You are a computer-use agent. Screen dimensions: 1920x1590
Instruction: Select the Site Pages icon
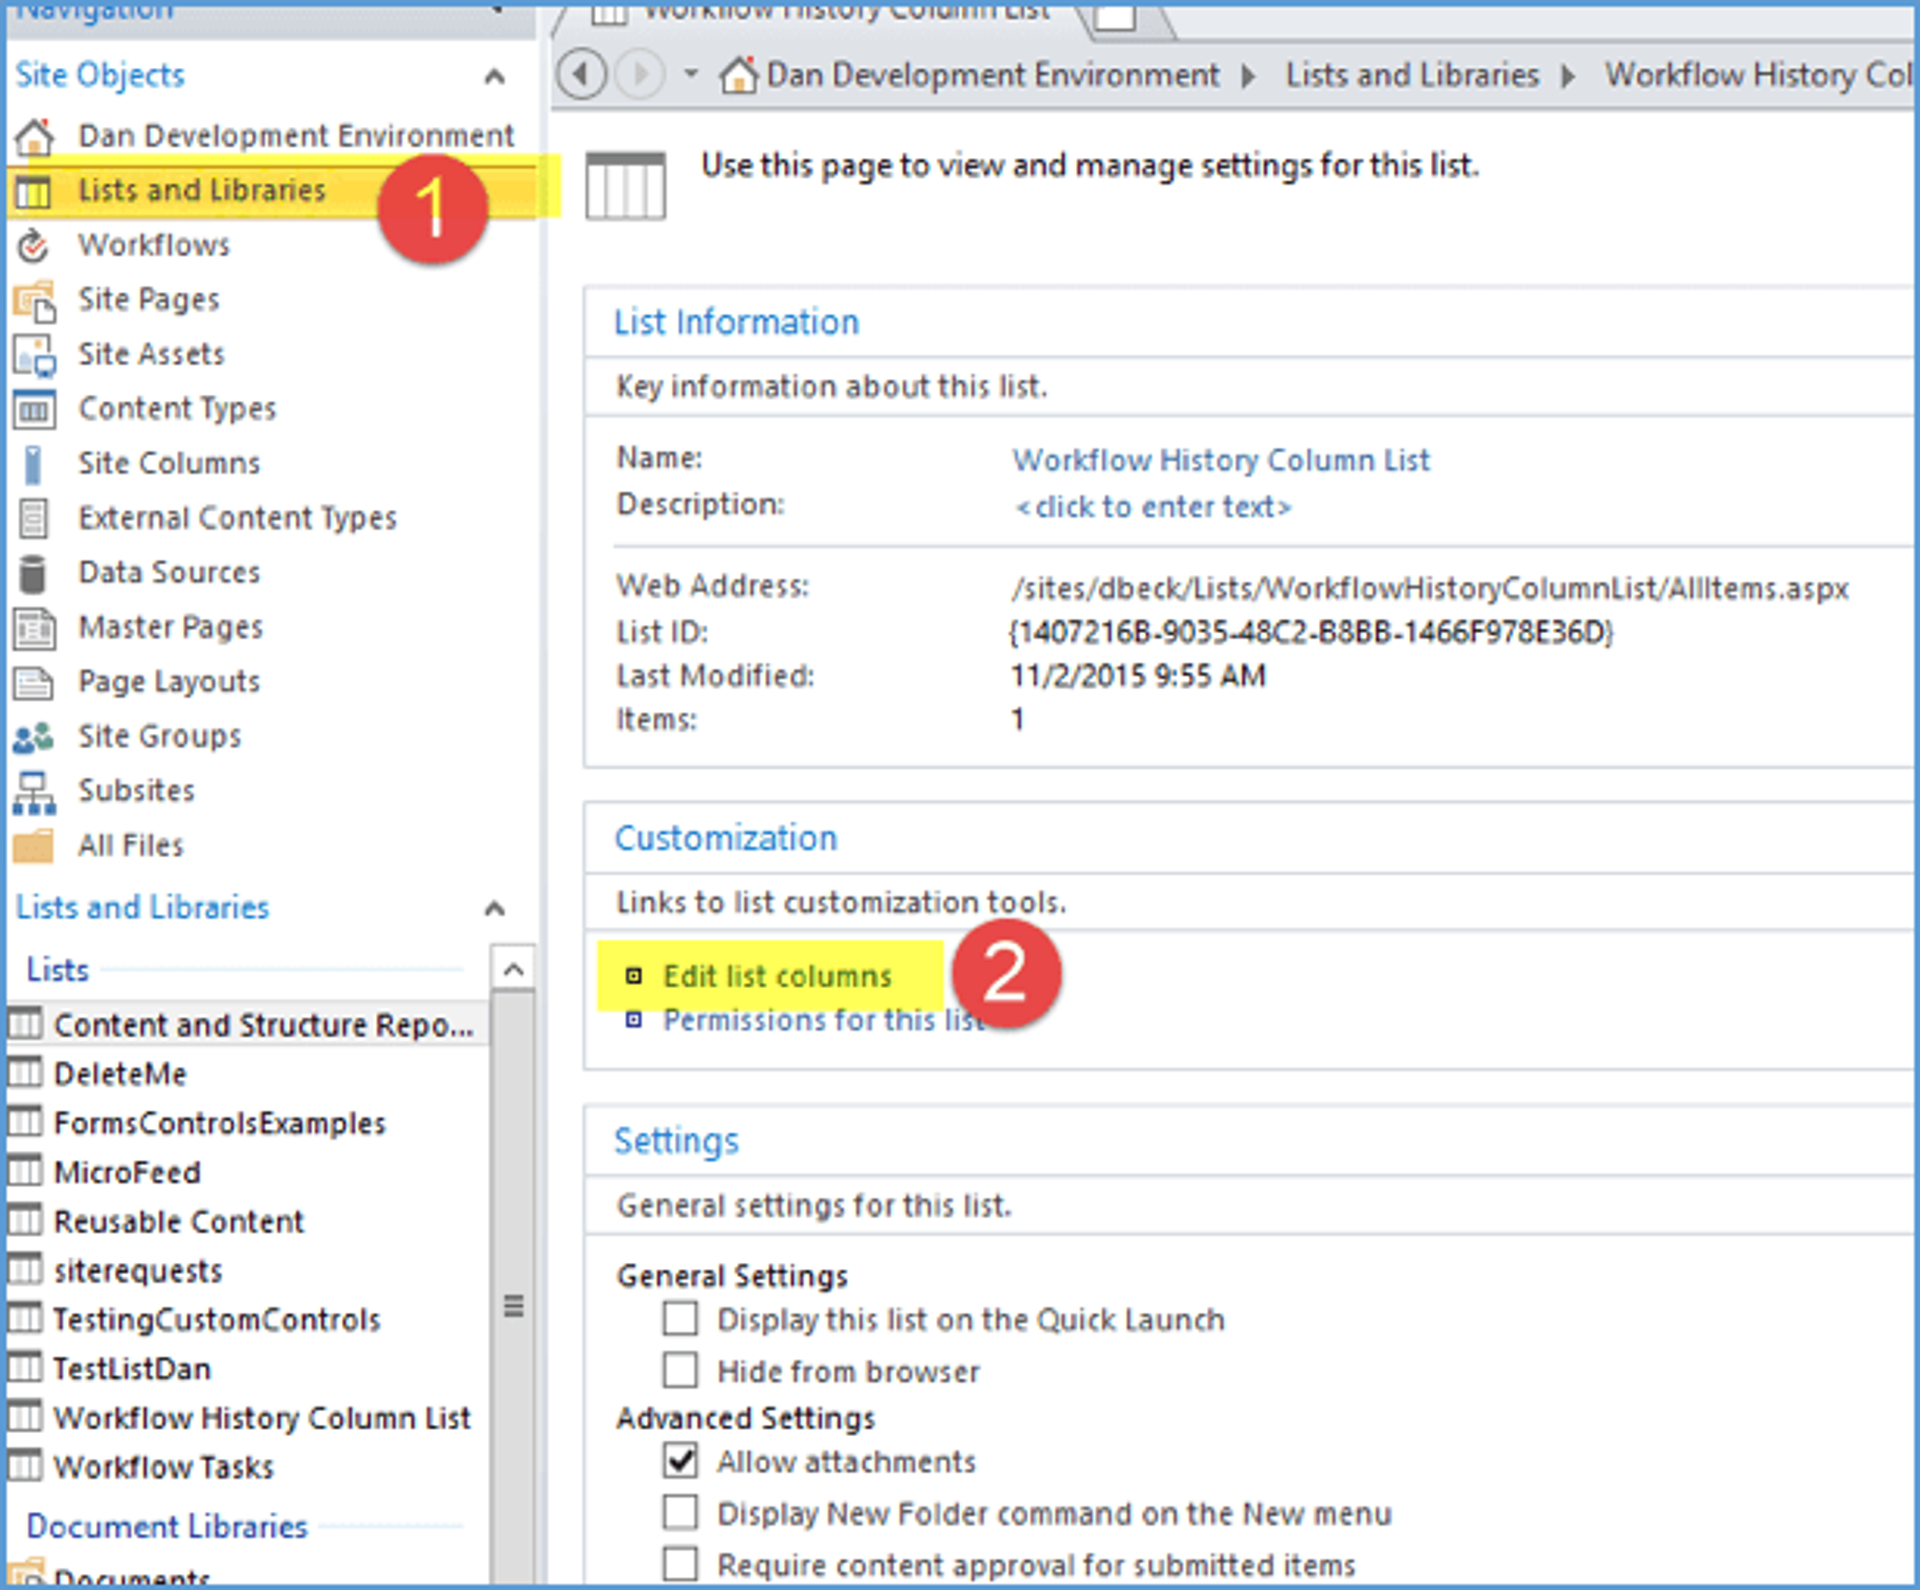34,300
